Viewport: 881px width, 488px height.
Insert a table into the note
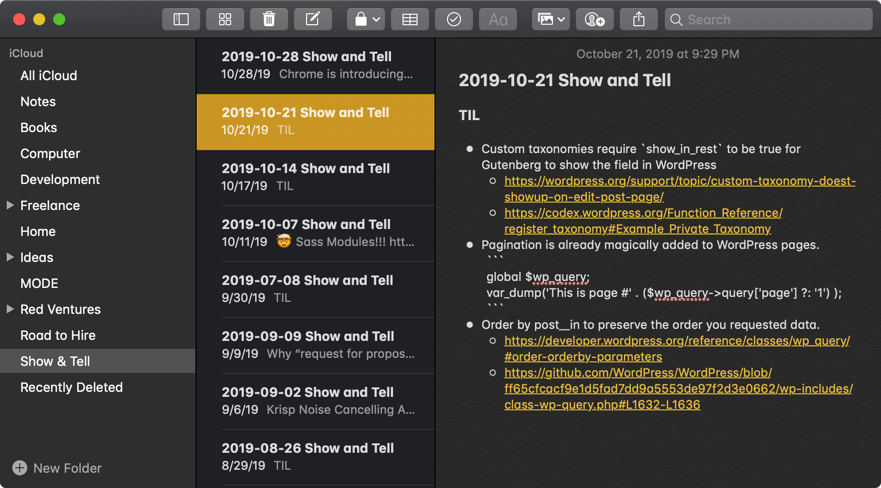(410, 20)
